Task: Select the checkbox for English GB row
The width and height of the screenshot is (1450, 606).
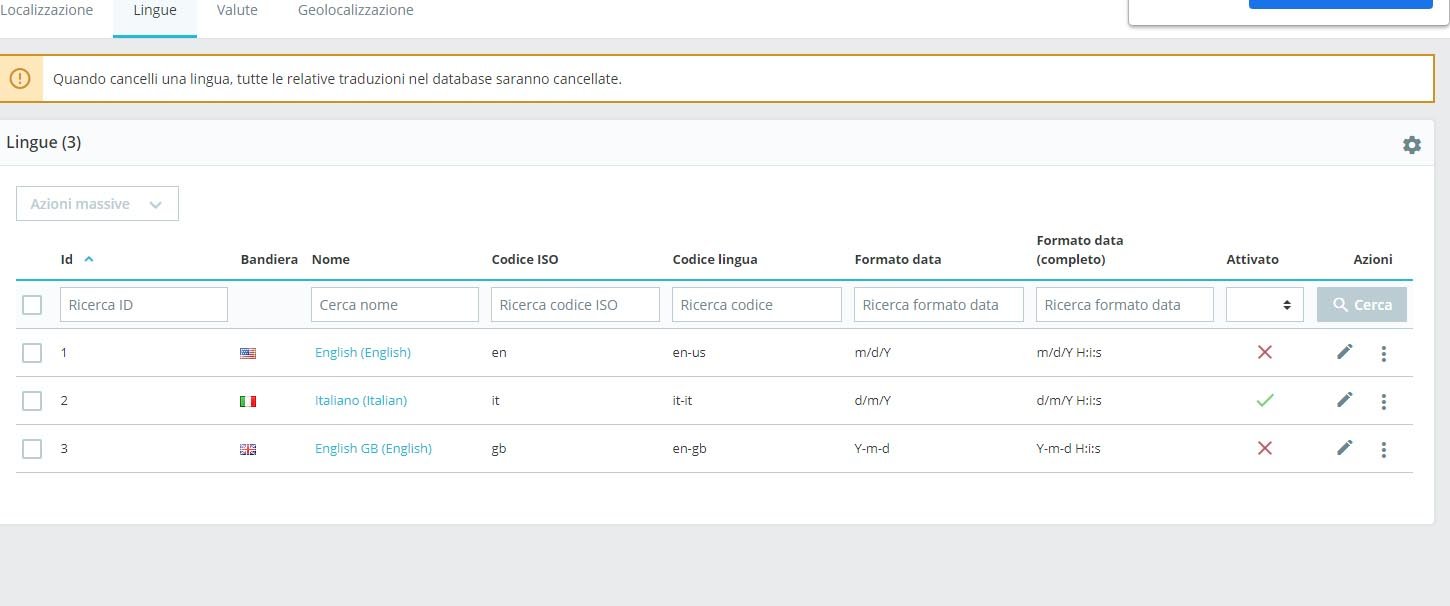Action: [32, 449]
